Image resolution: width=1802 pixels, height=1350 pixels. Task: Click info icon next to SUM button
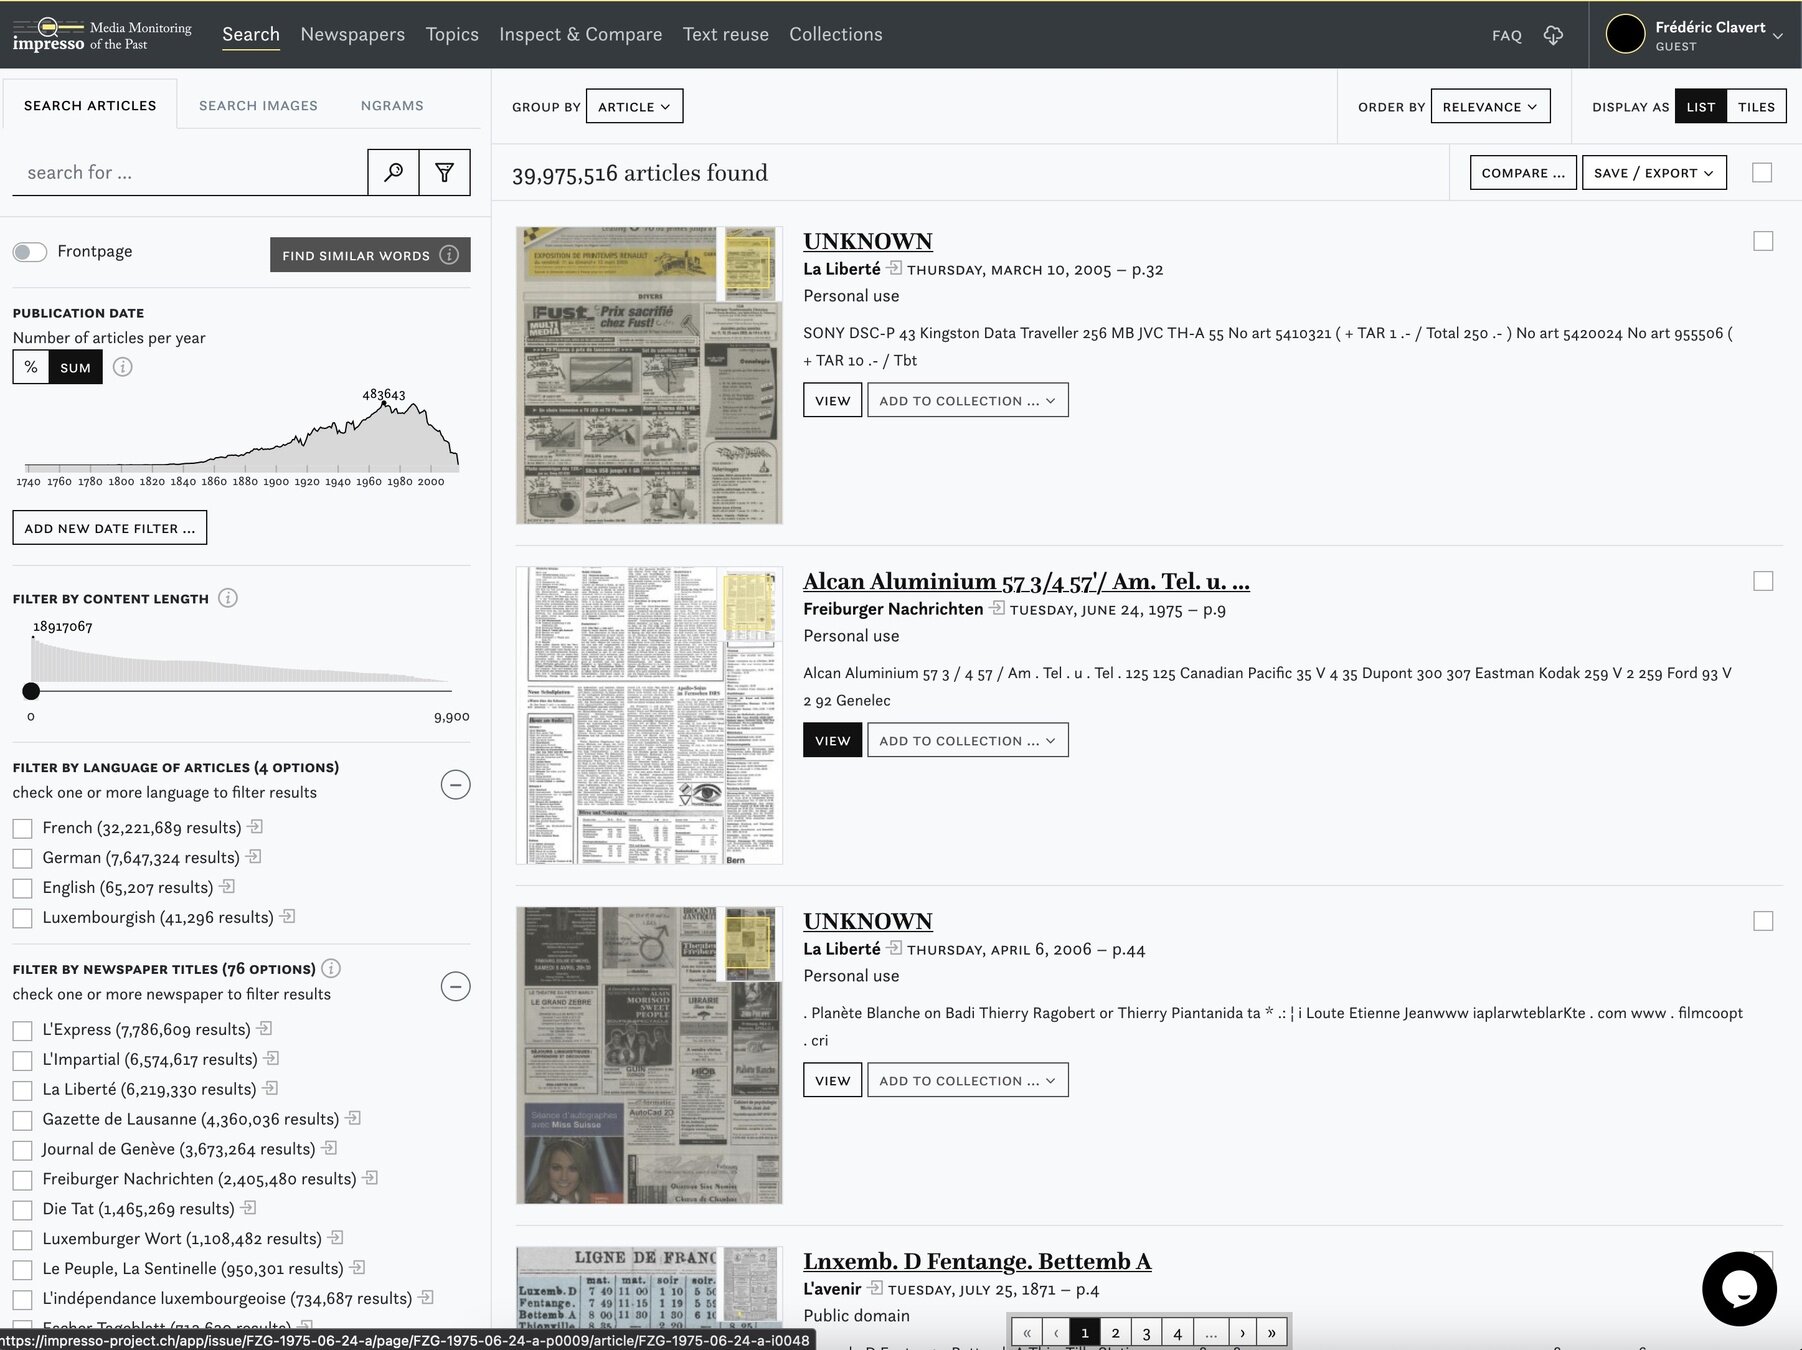[x=122, y=367]
